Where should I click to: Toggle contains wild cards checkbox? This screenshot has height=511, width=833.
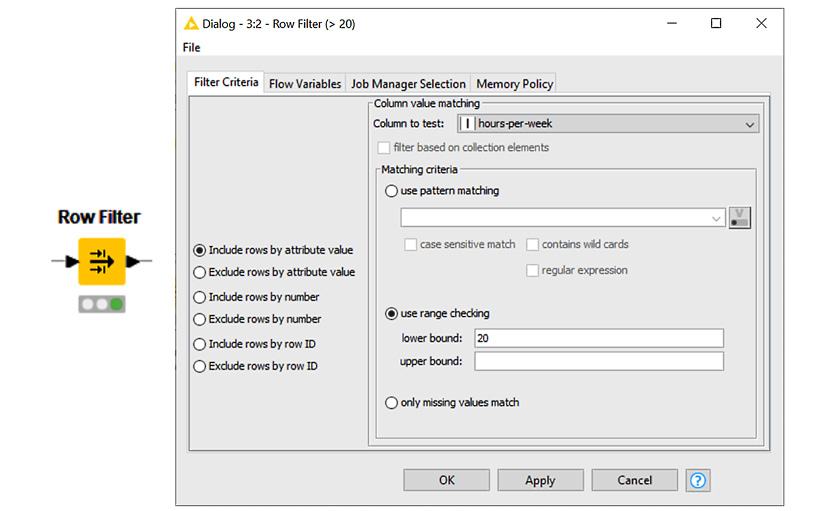pos(532,244)
